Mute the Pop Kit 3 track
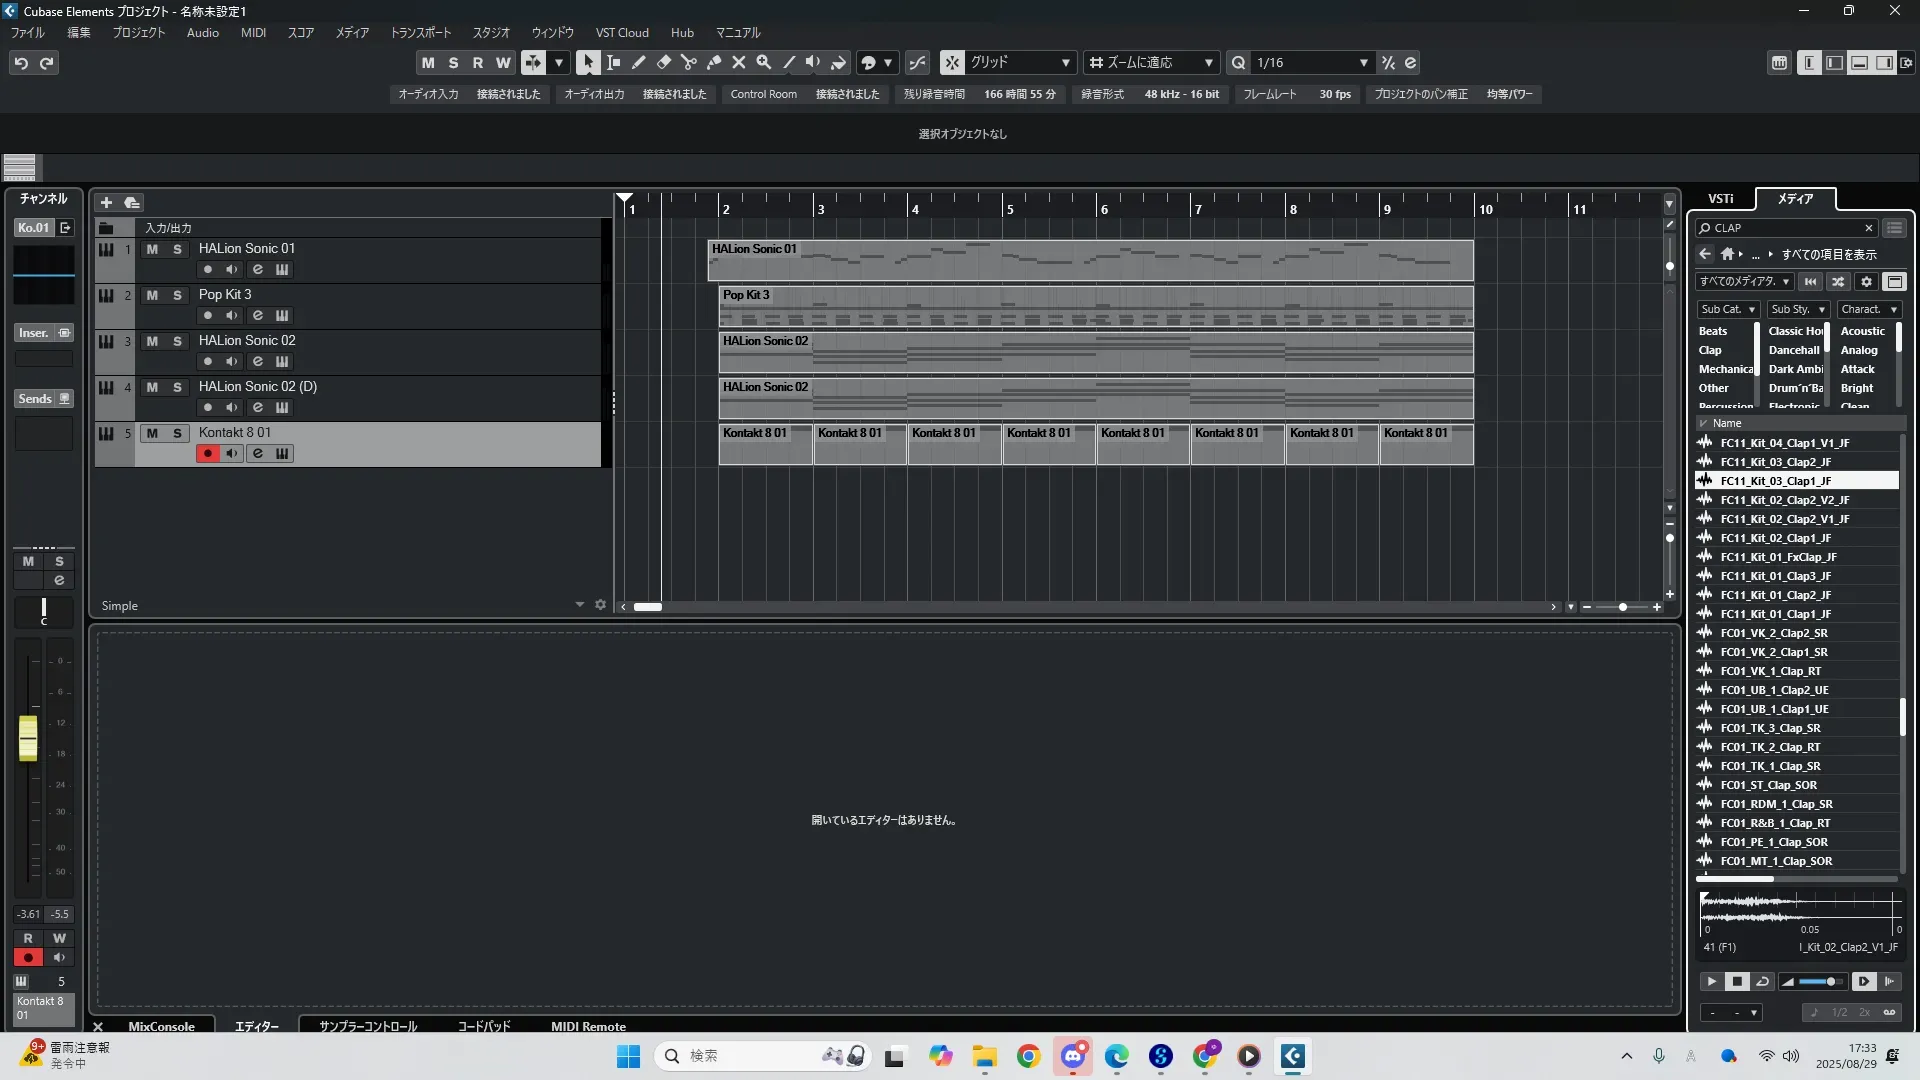The image size is (1920, 1080). (152, 295)
